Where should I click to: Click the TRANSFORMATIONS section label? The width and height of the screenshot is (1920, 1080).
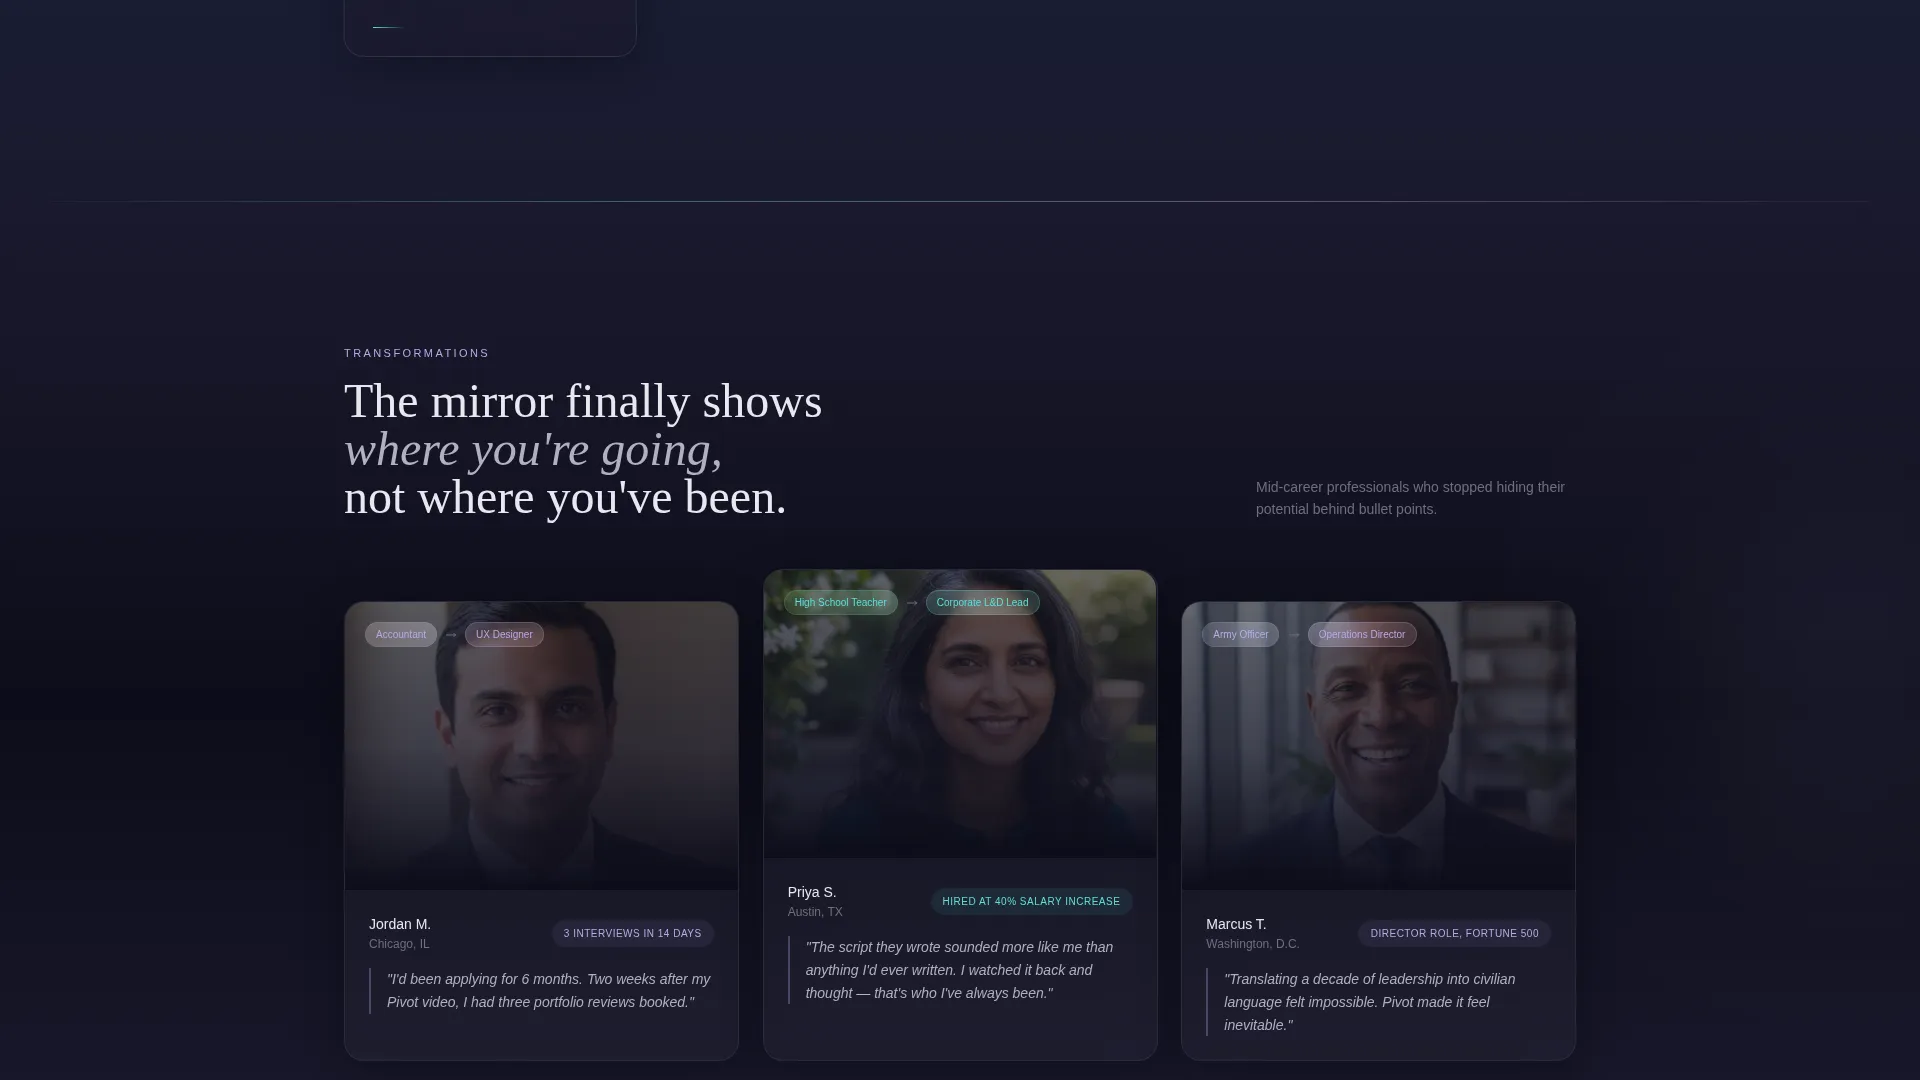coord(417,354)
